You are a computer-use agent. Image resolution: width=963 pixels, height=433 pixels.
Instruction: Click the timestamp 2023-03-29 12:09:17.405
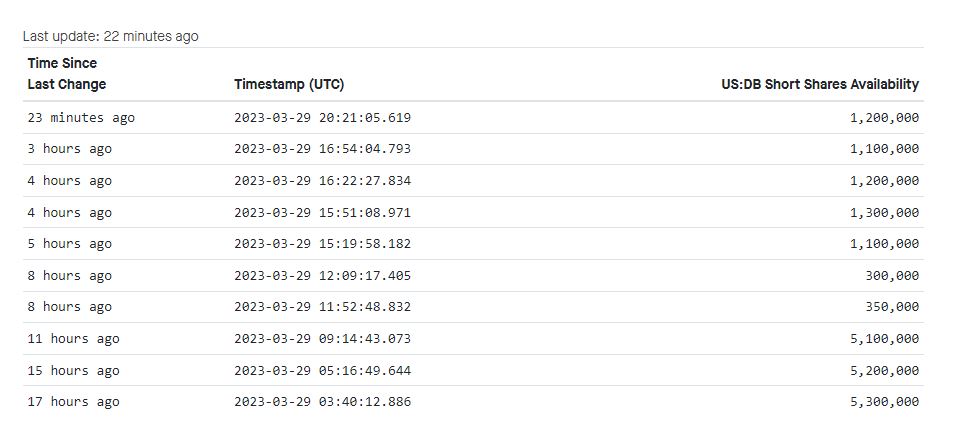pos(322,275)
